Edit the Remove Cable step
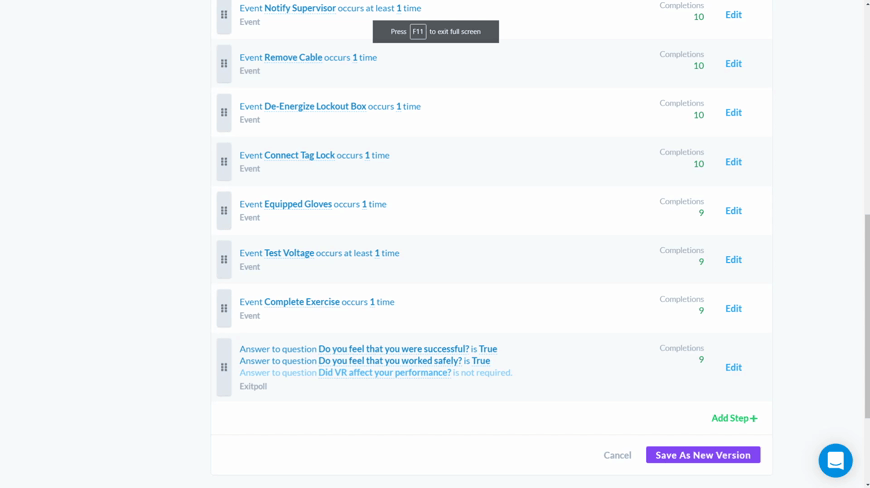This screenshot has width=870, height=488. (x=734, y=64)
